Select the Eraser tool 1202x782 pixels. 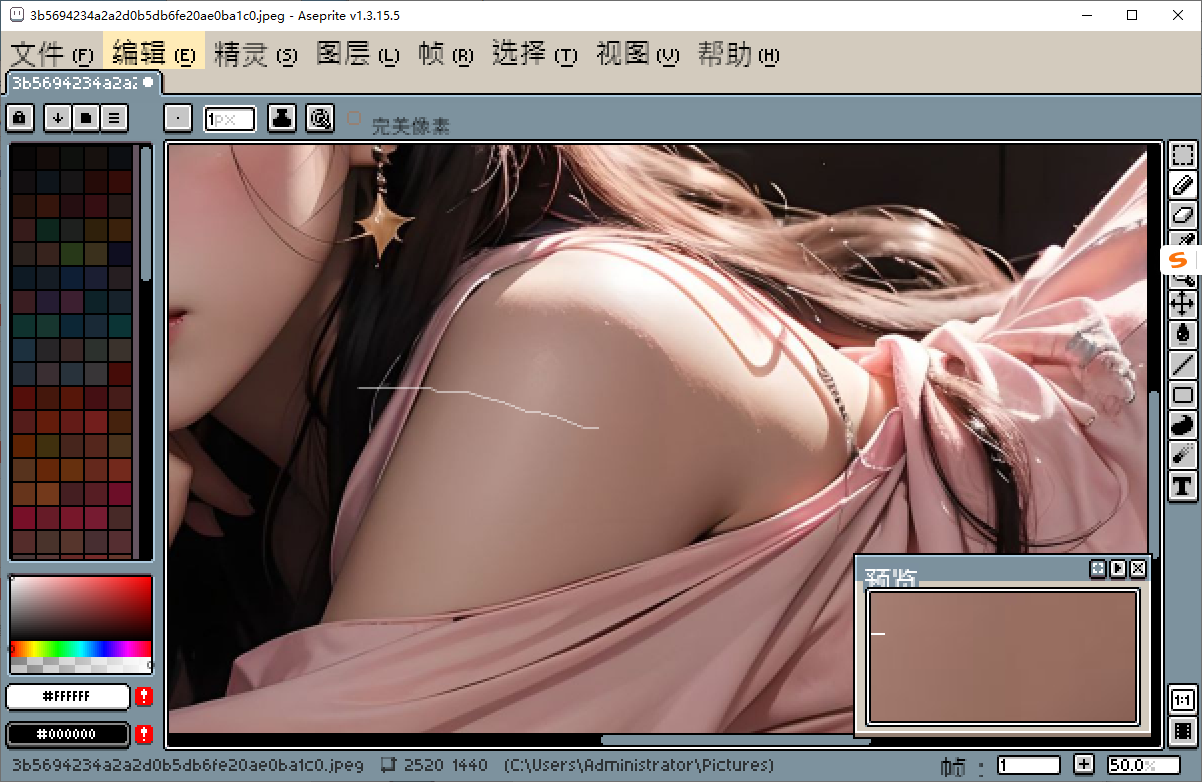pos(1182,214)
